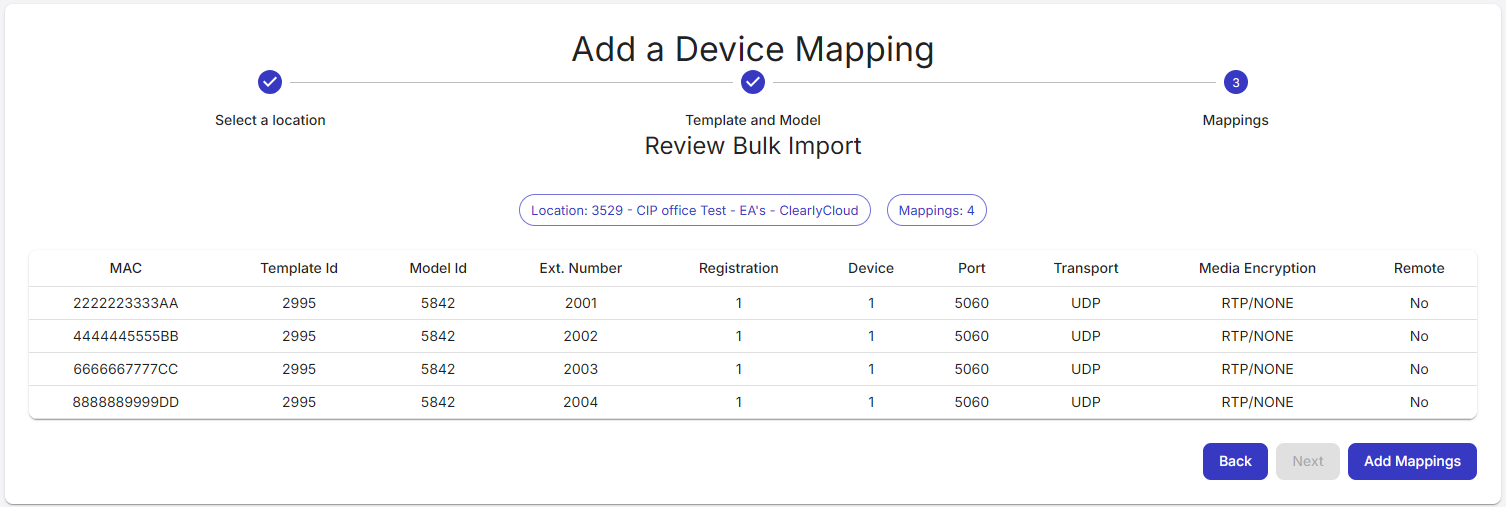Viewport: 1506px width, 507px height.
Task: Click Remote value No in 6666667777CC row
Action: click(1419, 369)
